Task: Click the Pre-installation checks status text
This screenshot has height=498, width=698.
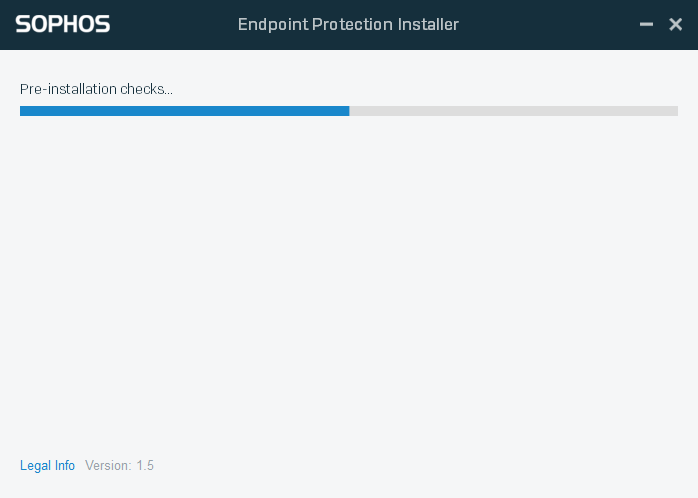Action: click(96, 89)
